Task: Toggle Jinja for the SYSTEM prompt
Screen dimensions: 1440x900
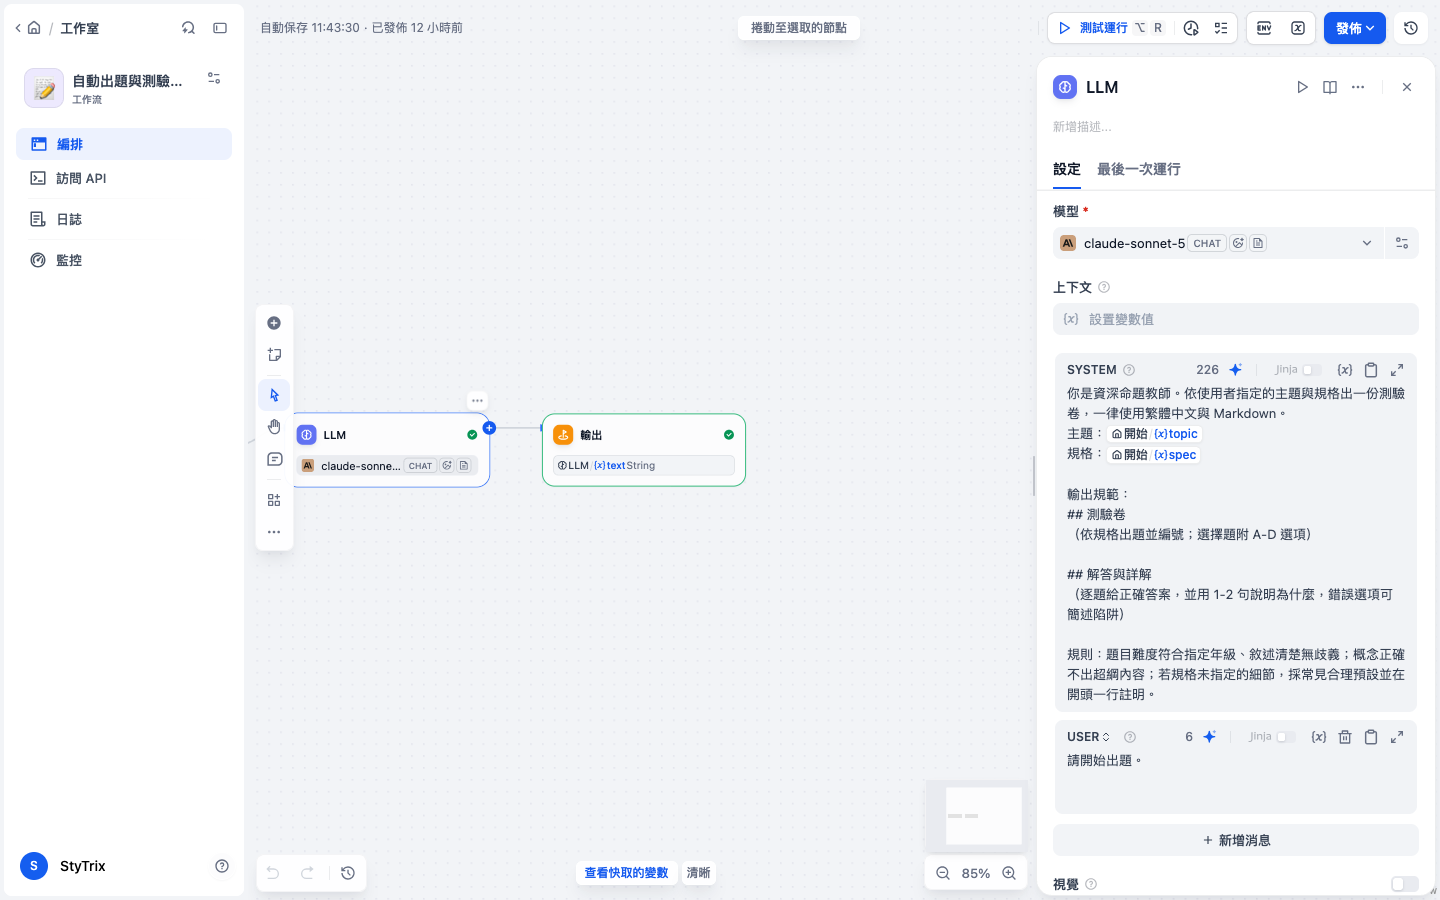Action: (x=1312, y=370)
